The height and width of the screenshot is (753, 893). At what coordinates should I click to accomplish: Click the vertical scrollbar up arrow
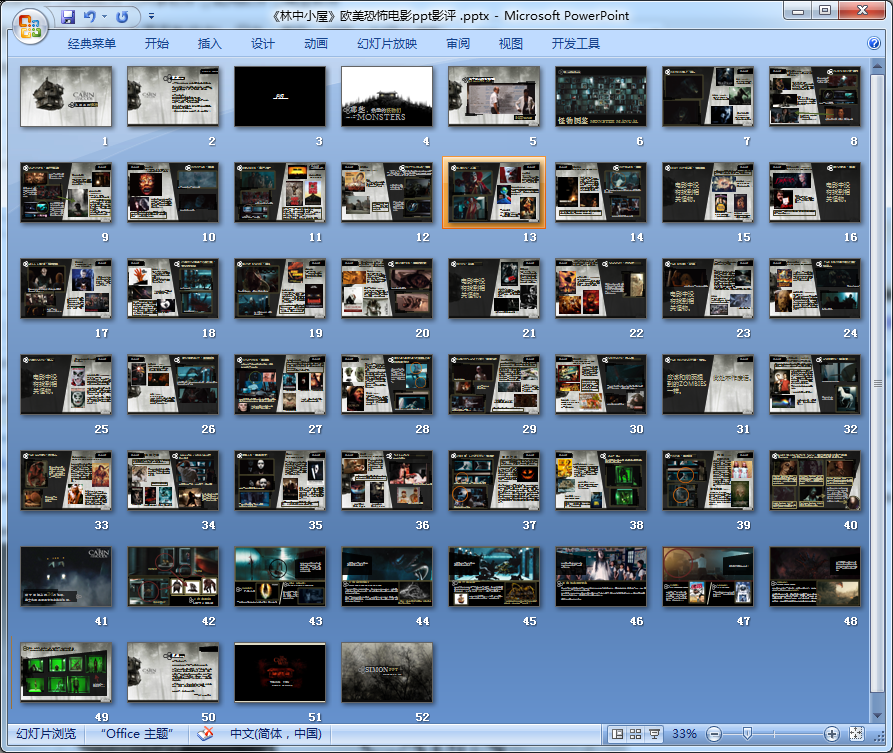click(x=877, y=64)
